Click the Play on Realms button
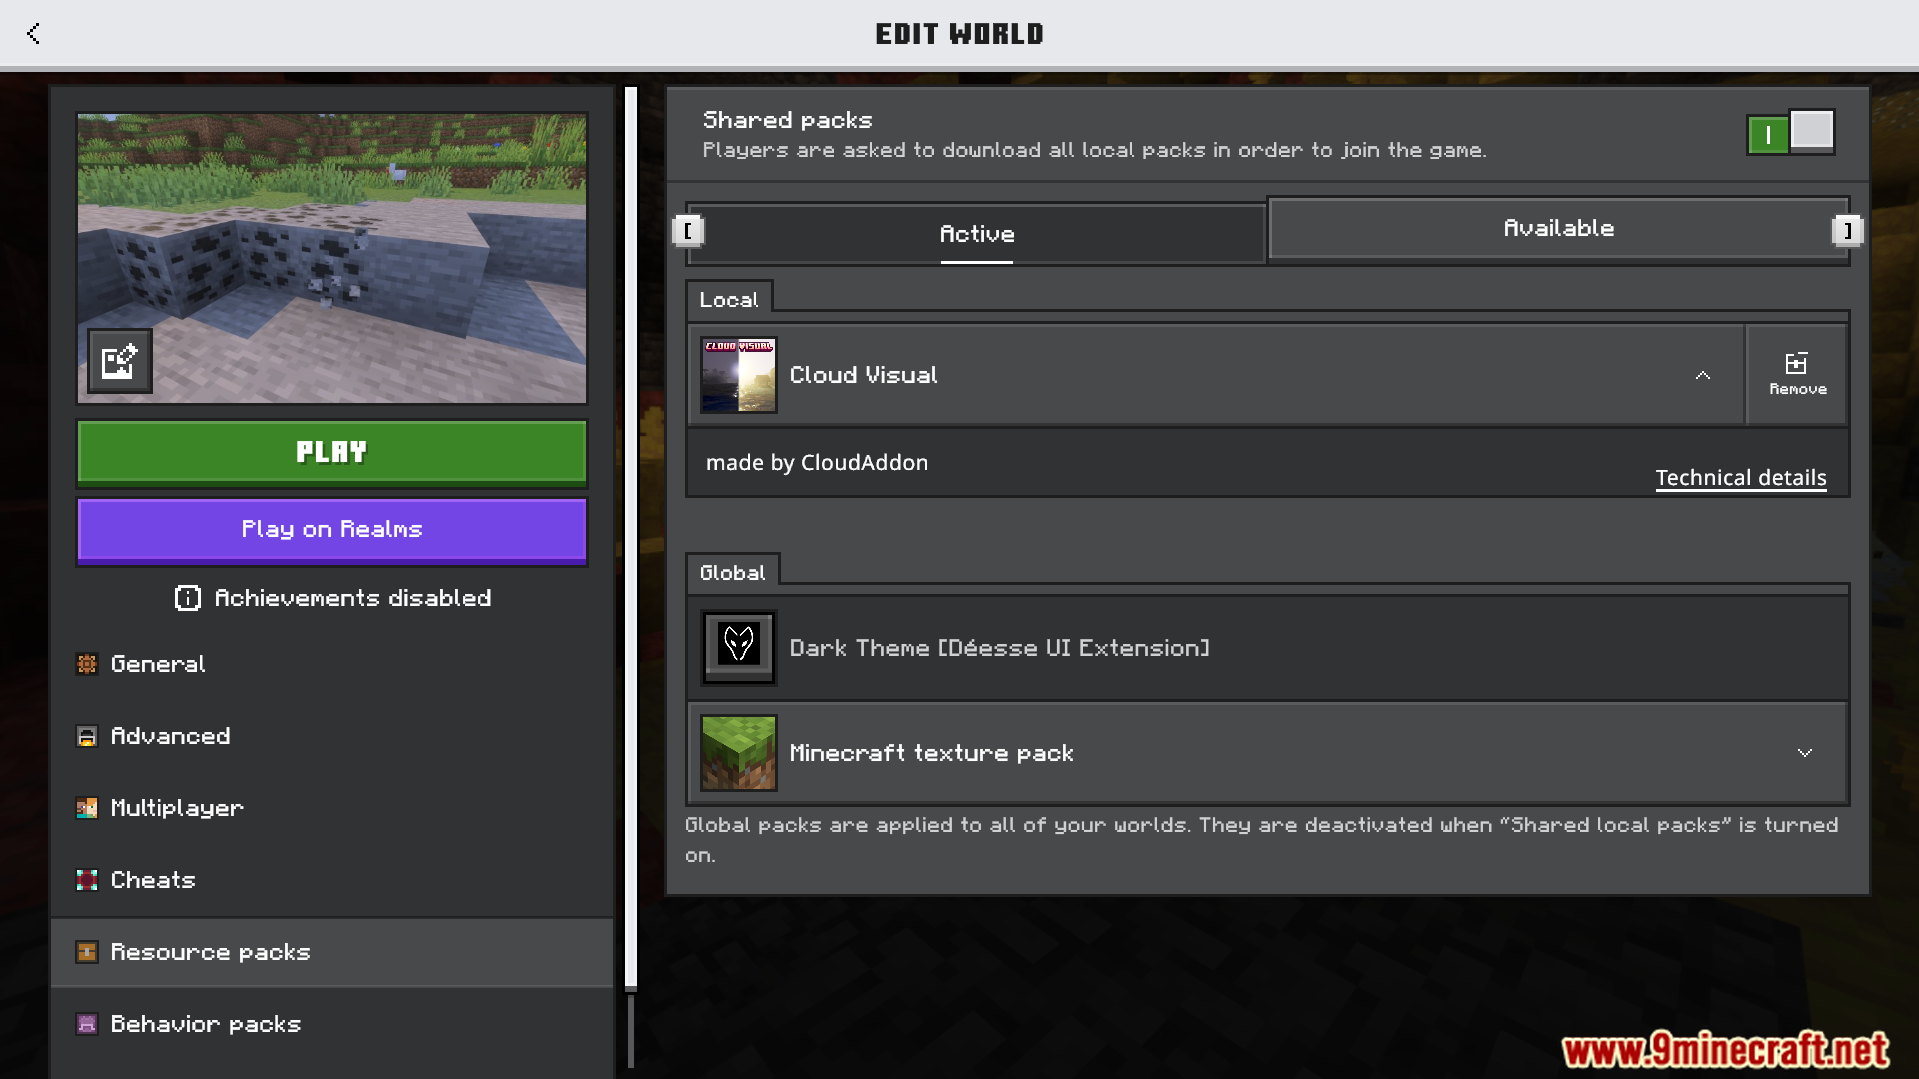This screenshot has height=1079, width=1919. point(332,530)
